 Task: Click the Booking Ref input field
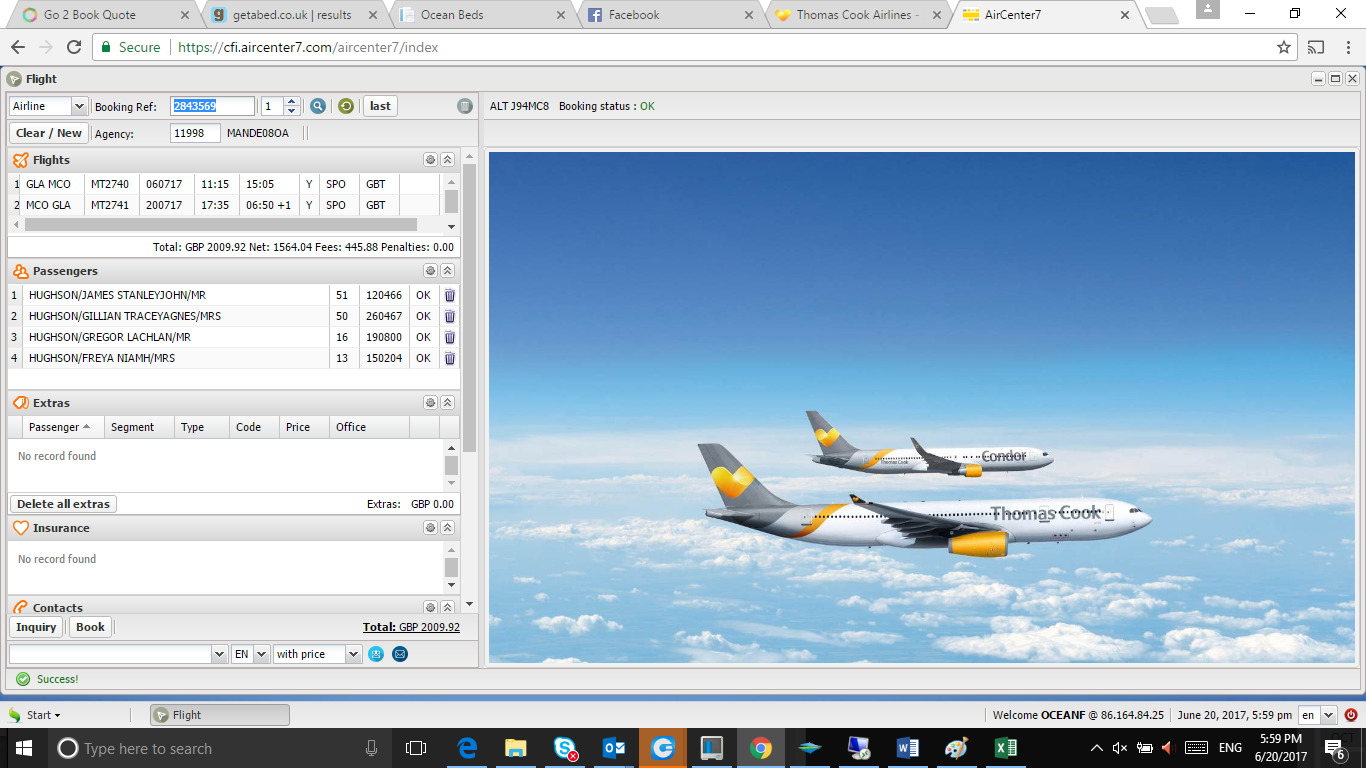point(212,106)
